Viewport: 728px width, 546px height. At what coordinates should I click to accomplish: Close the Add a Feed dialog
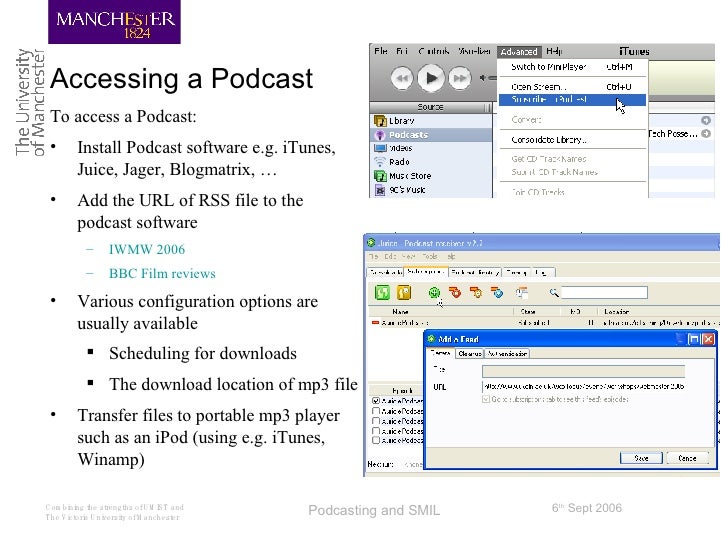pyautogui.click(x=708, y=339)
